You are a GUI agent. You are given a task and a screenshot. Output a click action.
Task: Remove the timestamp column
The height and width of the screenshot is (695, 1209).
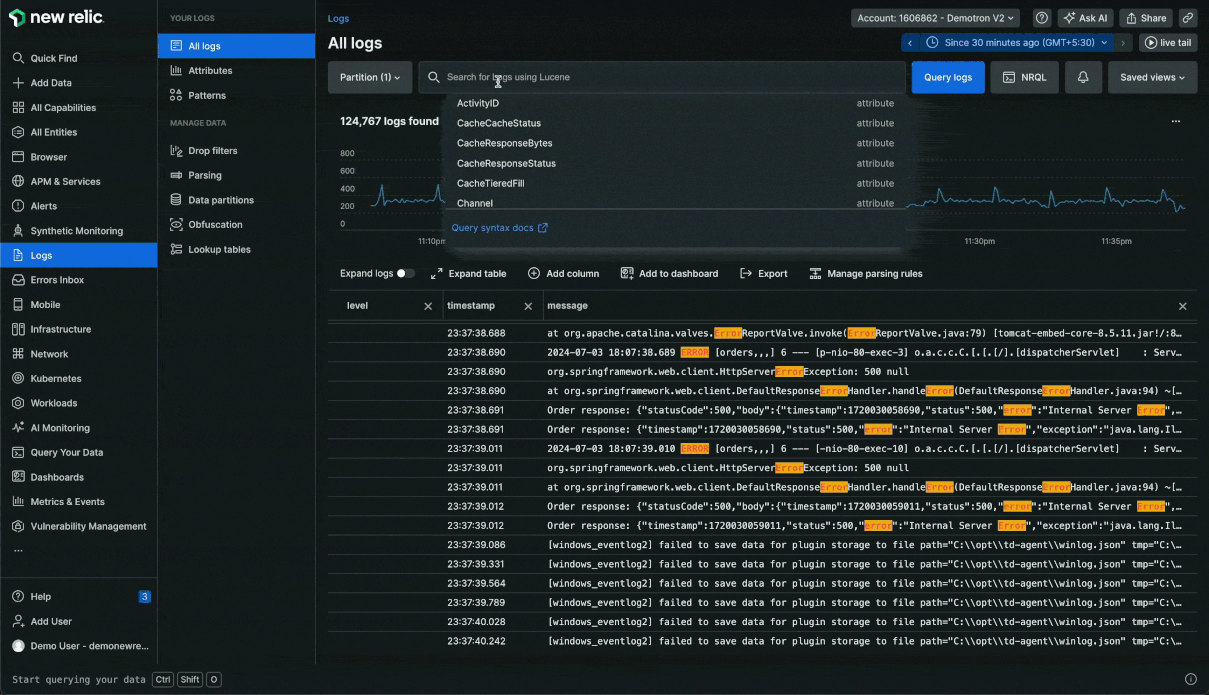(528, 306)
